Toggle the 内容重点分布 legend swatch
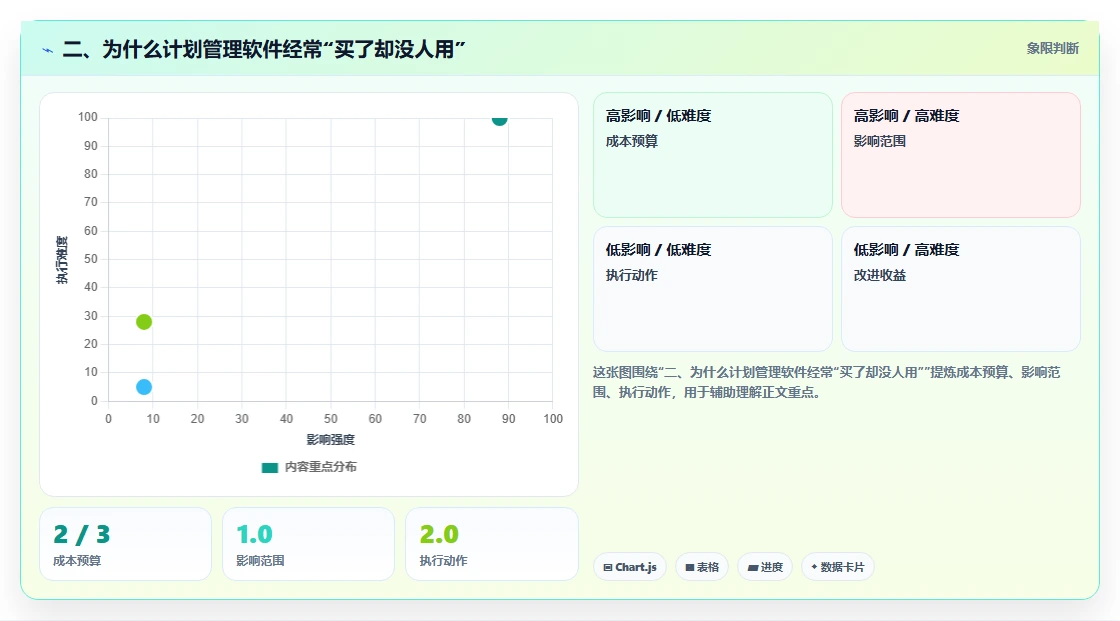The width and height of the screenshot is (1120, 621). [269, 467]
